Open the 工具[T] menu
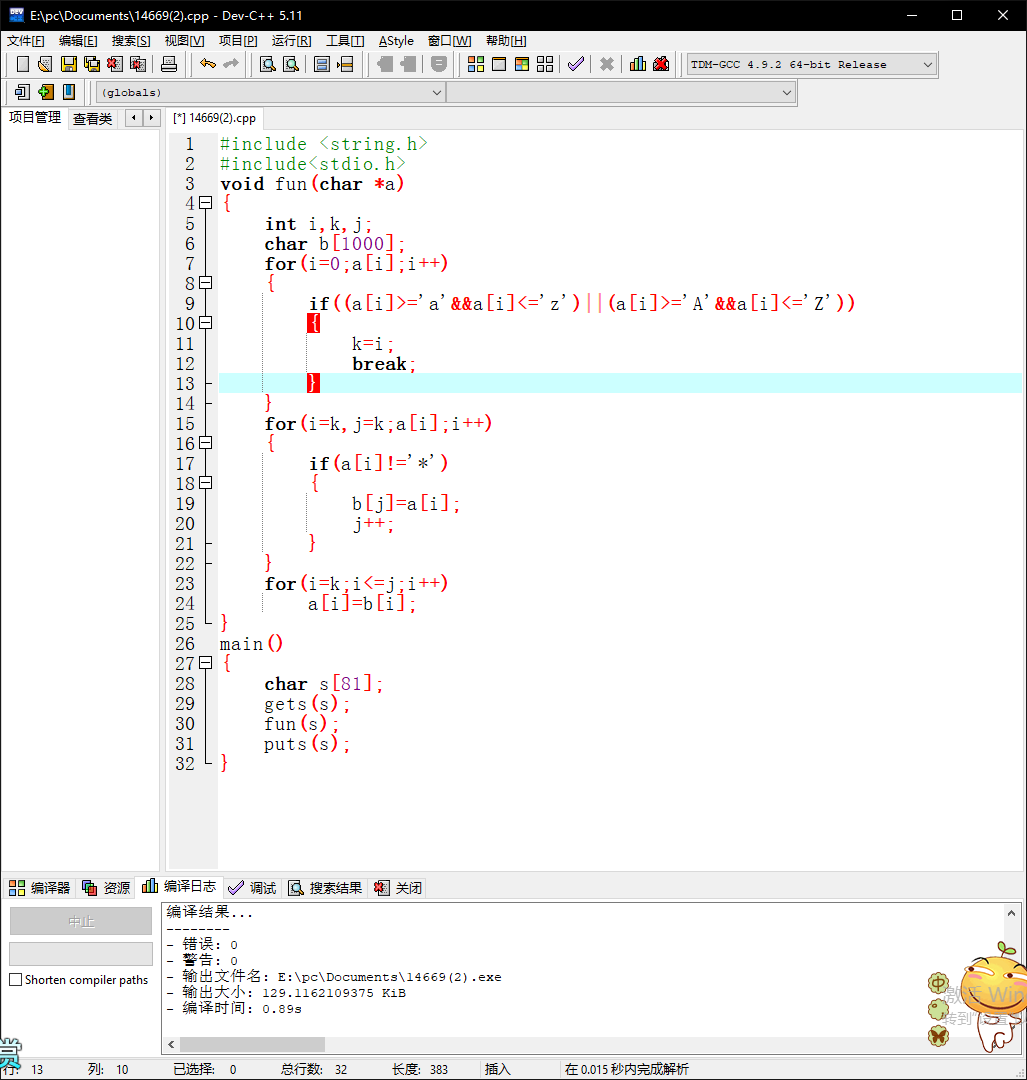 pos(345,41)
